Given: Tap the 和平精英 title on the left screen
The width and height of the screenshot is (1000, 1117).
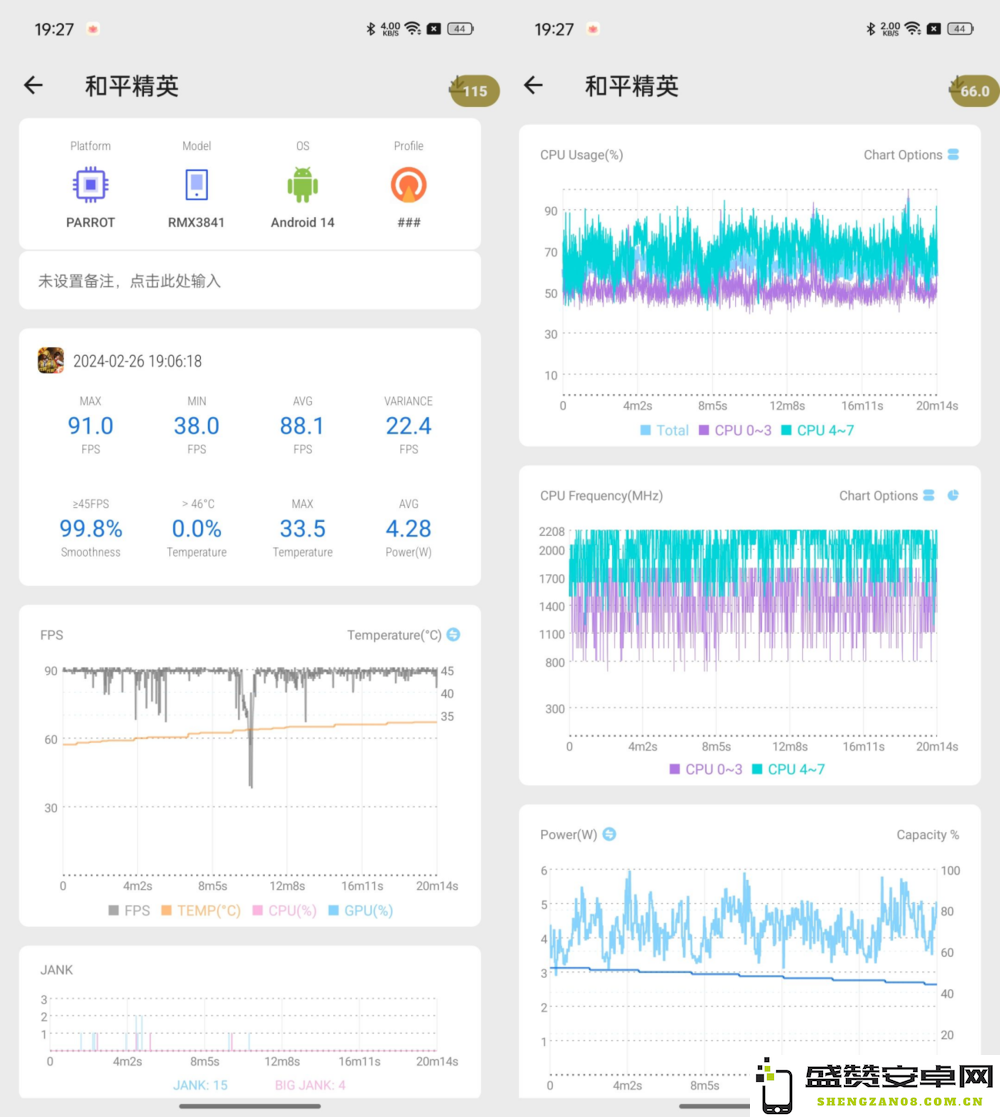Looking at the screenshot, I should pos(132,86).
